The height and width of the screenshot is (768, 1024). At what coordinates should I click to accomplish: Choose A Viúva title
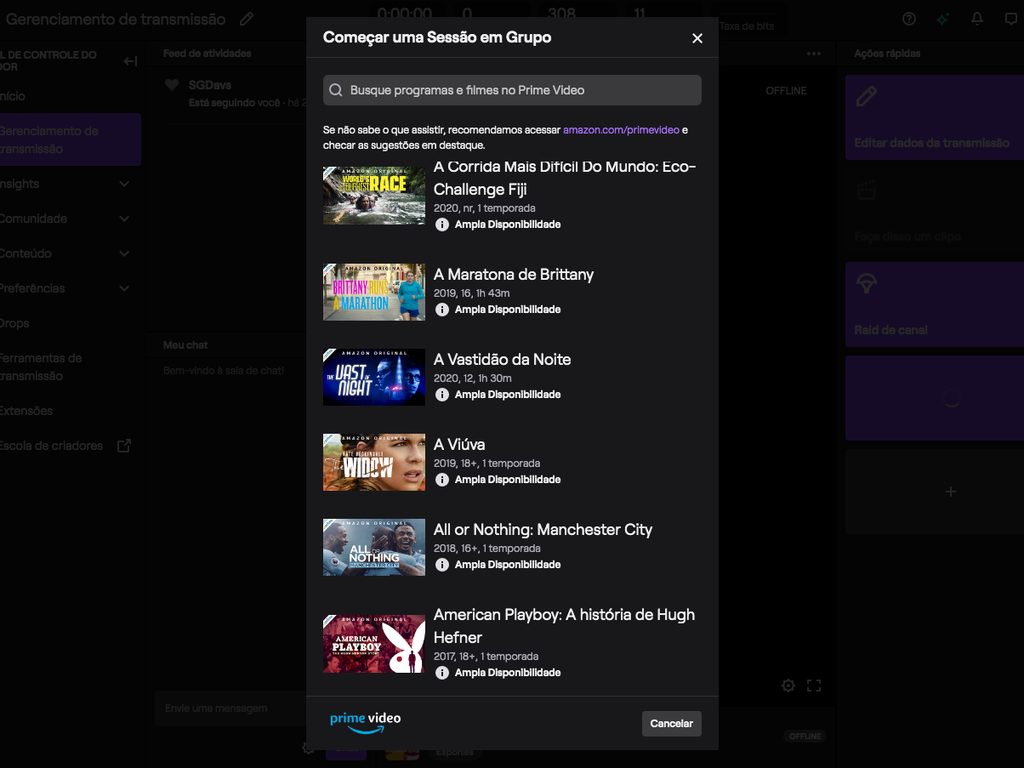point(459,445)
